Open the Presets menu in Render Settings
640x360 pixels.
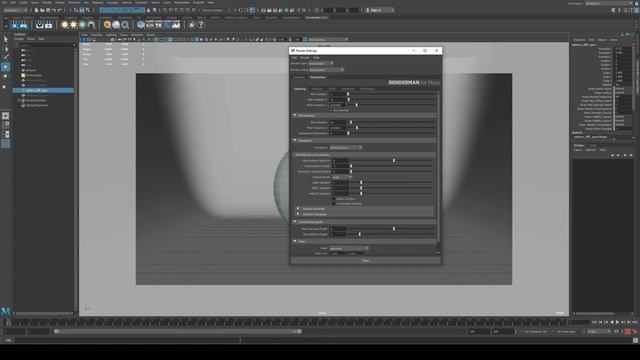[305, 58]
